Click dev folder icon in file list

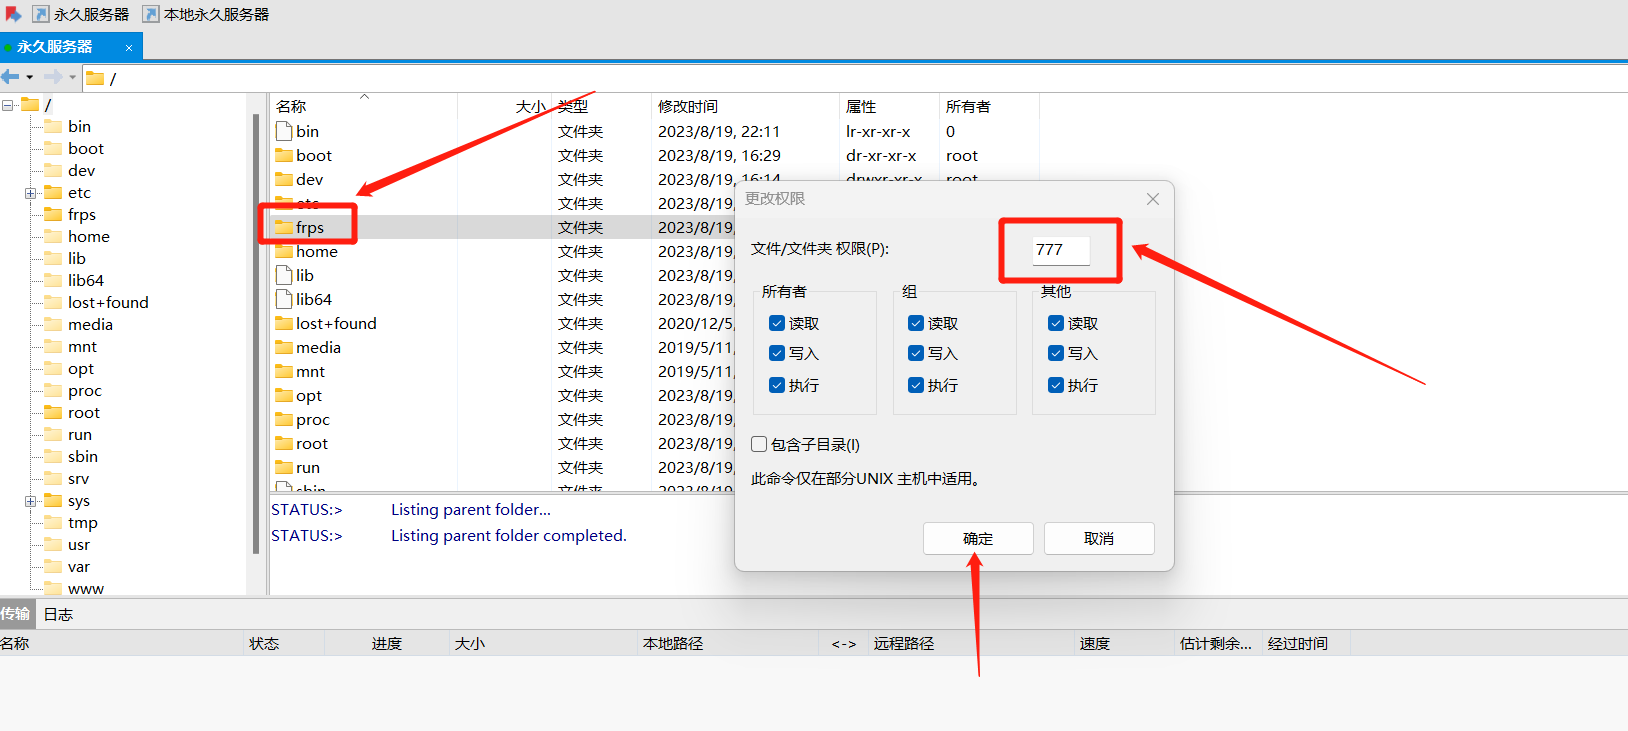point(284,179)
